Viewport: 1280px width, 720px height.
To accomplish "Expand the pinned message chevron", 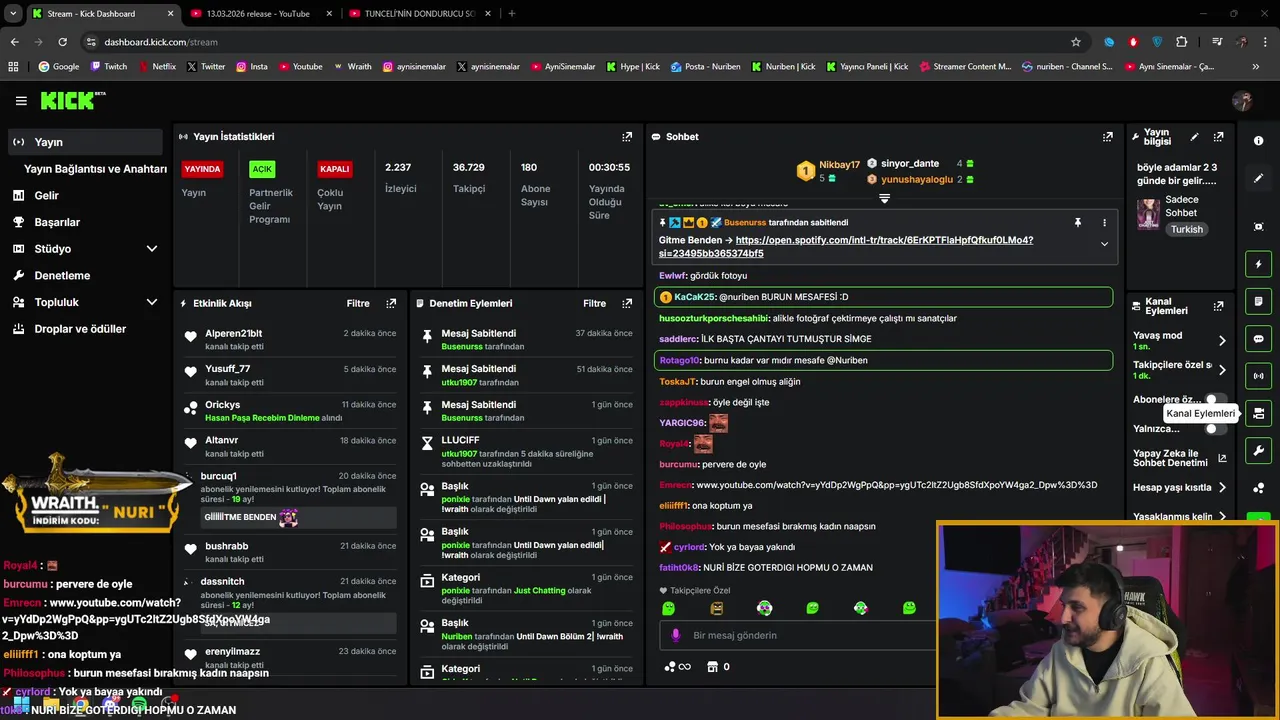I will [1104, 244].
